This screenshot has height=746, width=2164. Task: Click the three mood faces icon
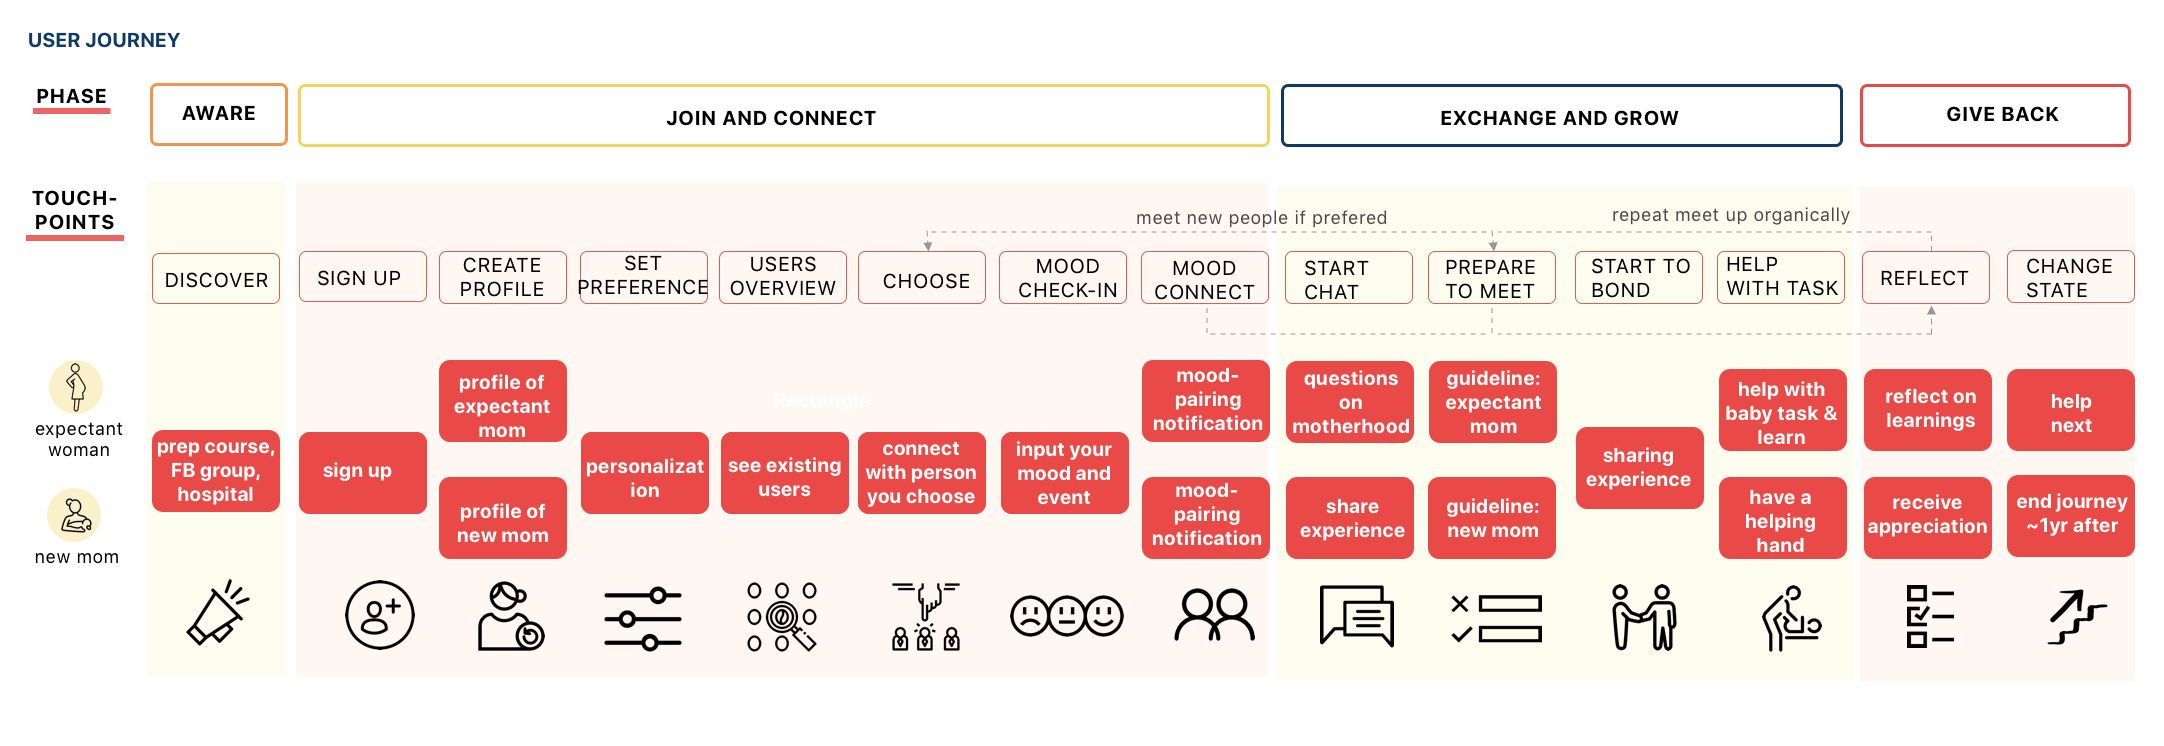[1066, 616]
